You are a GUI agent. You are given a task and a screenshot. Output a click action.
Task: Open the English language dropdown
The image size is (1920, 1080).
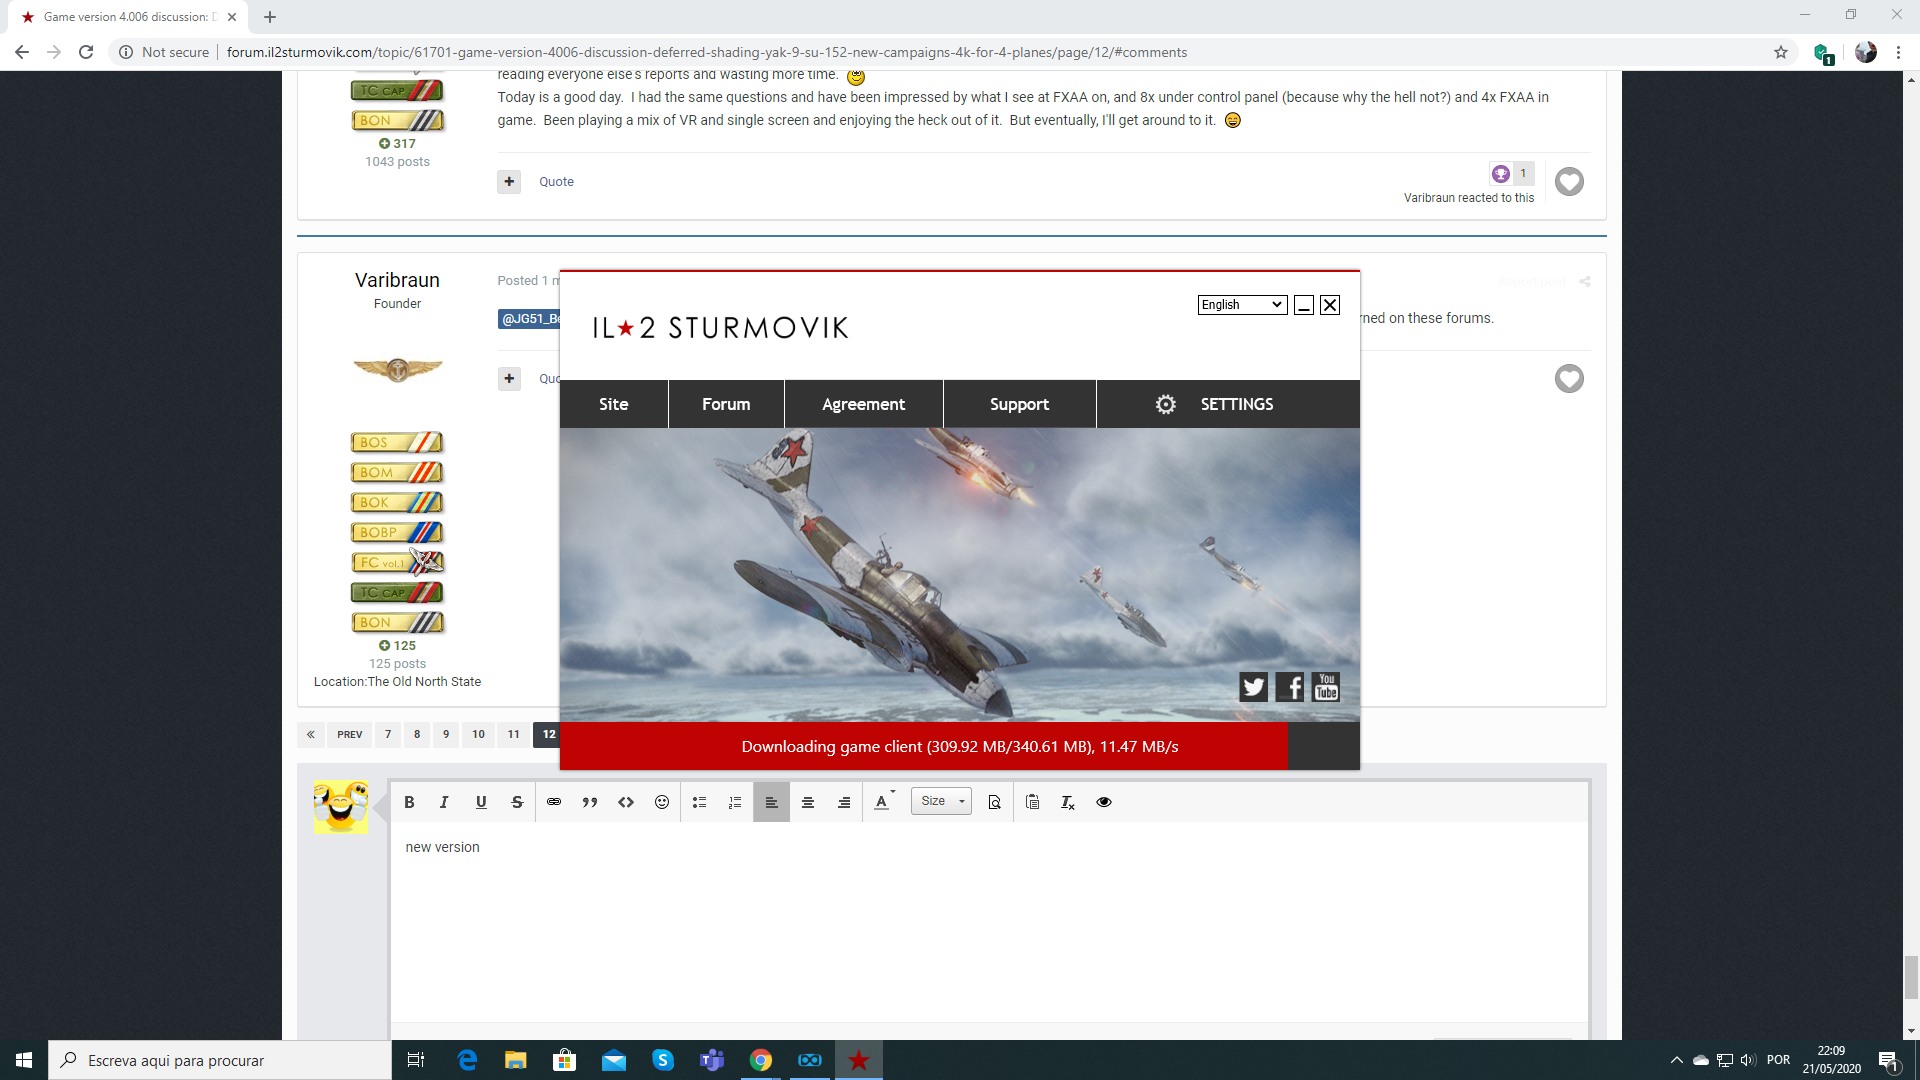point(1242,305)
